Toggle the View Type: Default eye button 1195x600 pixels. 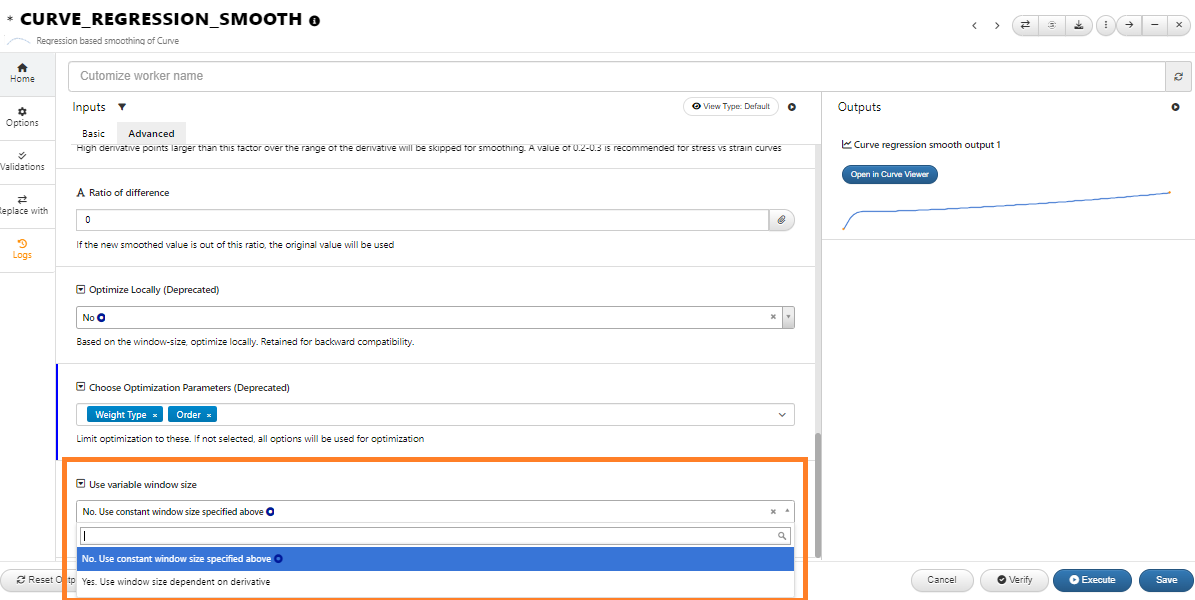click(730, 106)
